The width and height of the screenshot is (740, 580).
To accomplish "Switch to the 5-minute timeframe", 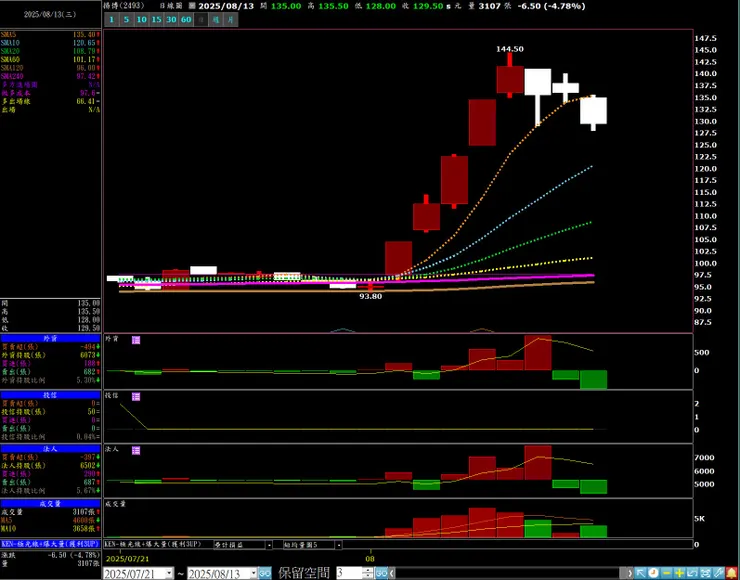I will point(126,19).
